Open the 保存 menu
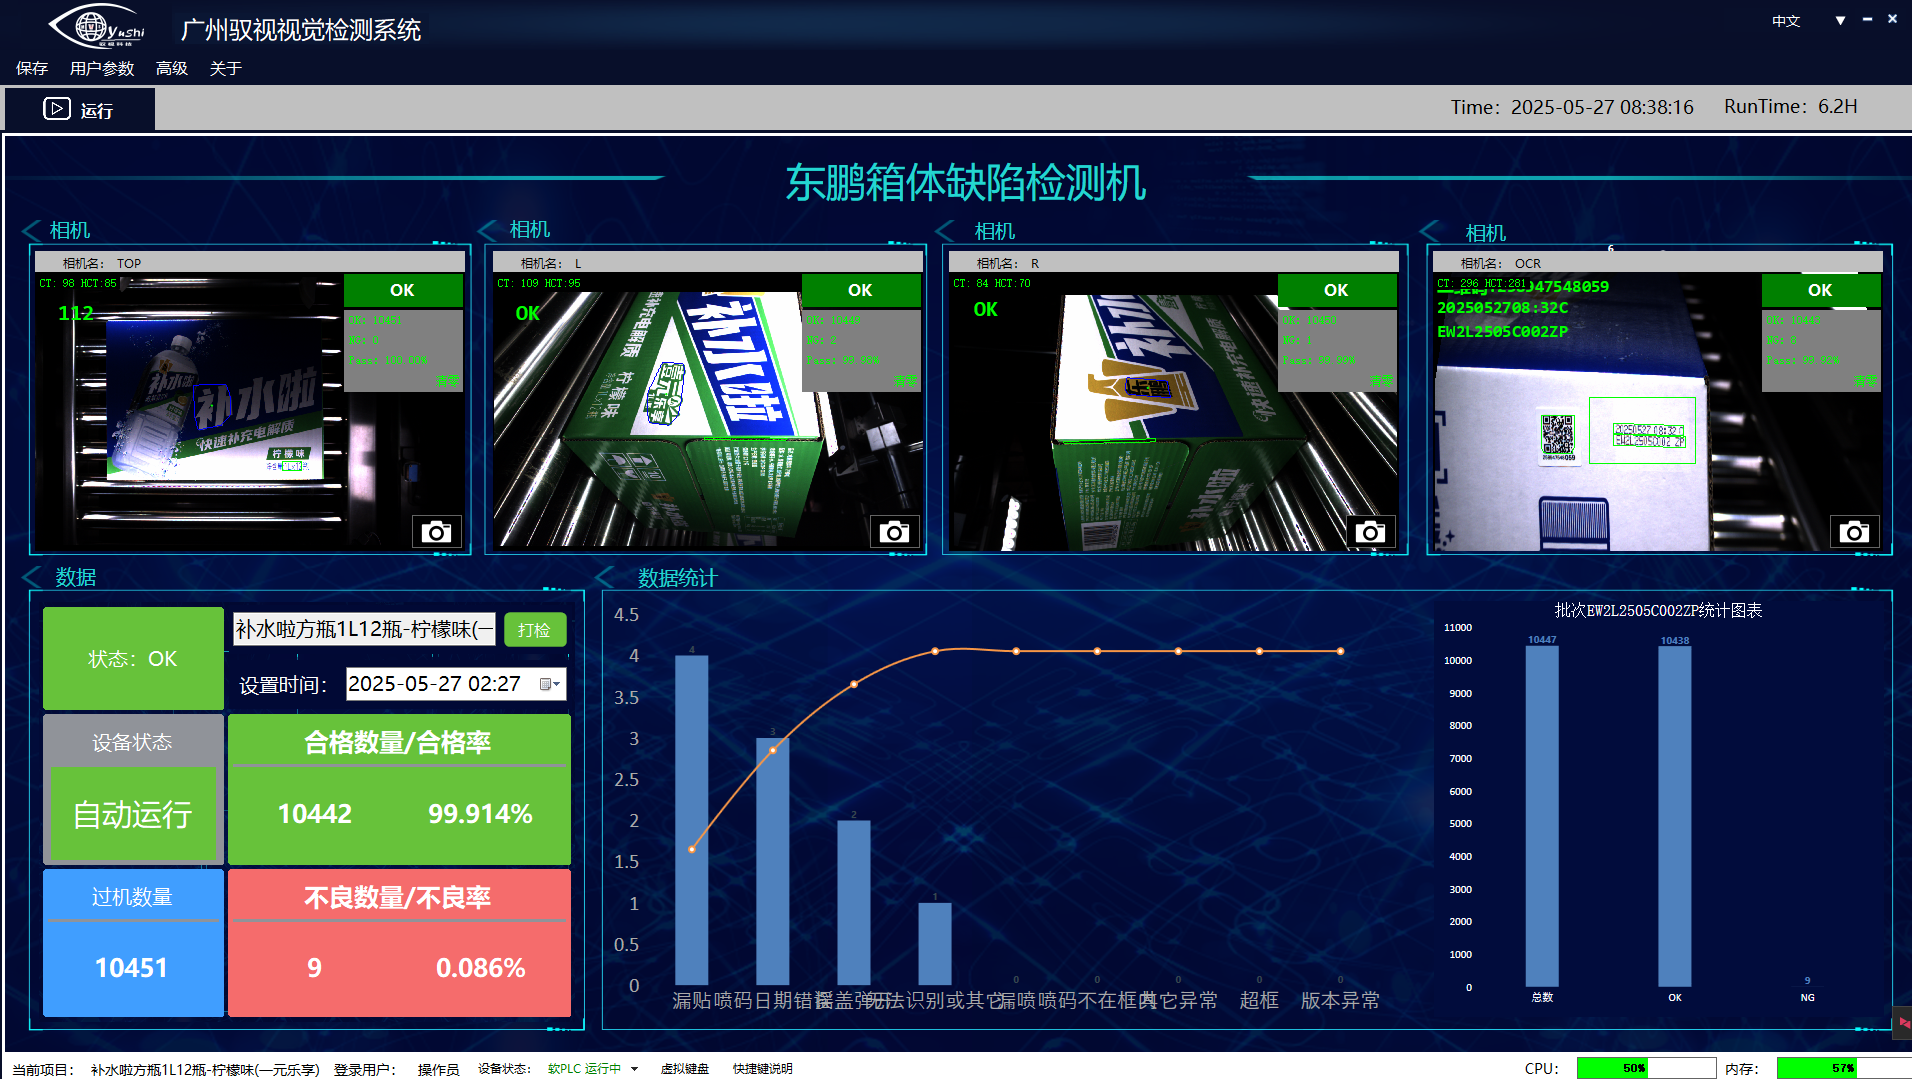1912x1079 pixels. 32,68
